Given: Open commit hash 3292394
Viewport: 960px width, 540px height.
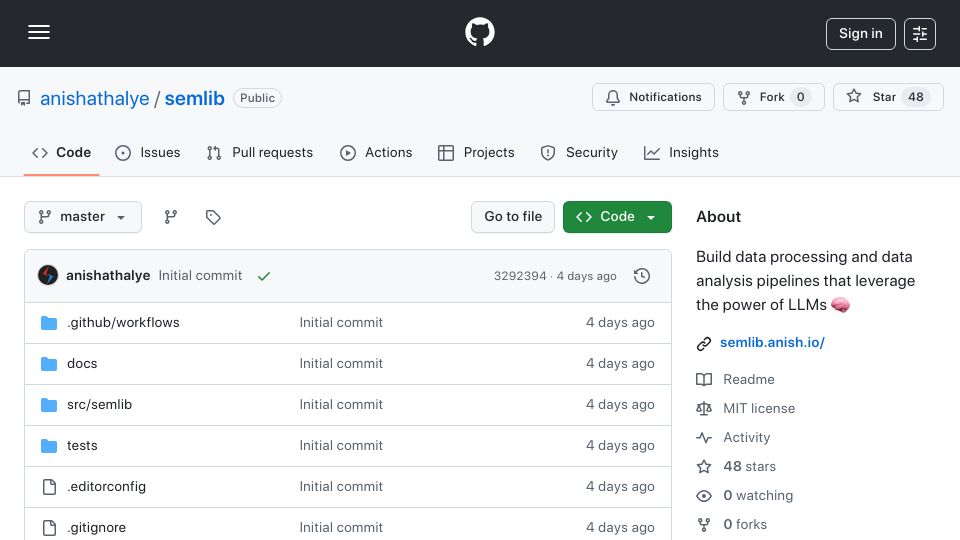Looking at the screenshot, I should click(x=520, y=276).
